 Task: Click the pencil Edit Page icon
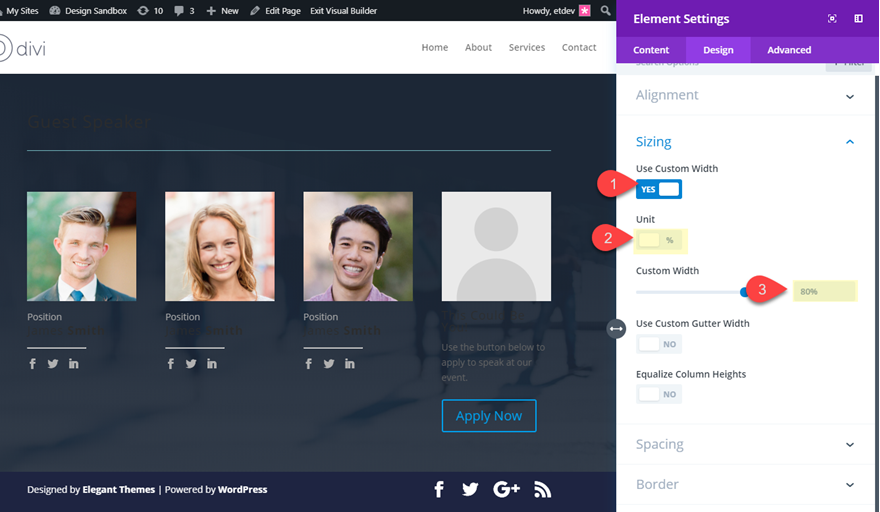(255, 11)
